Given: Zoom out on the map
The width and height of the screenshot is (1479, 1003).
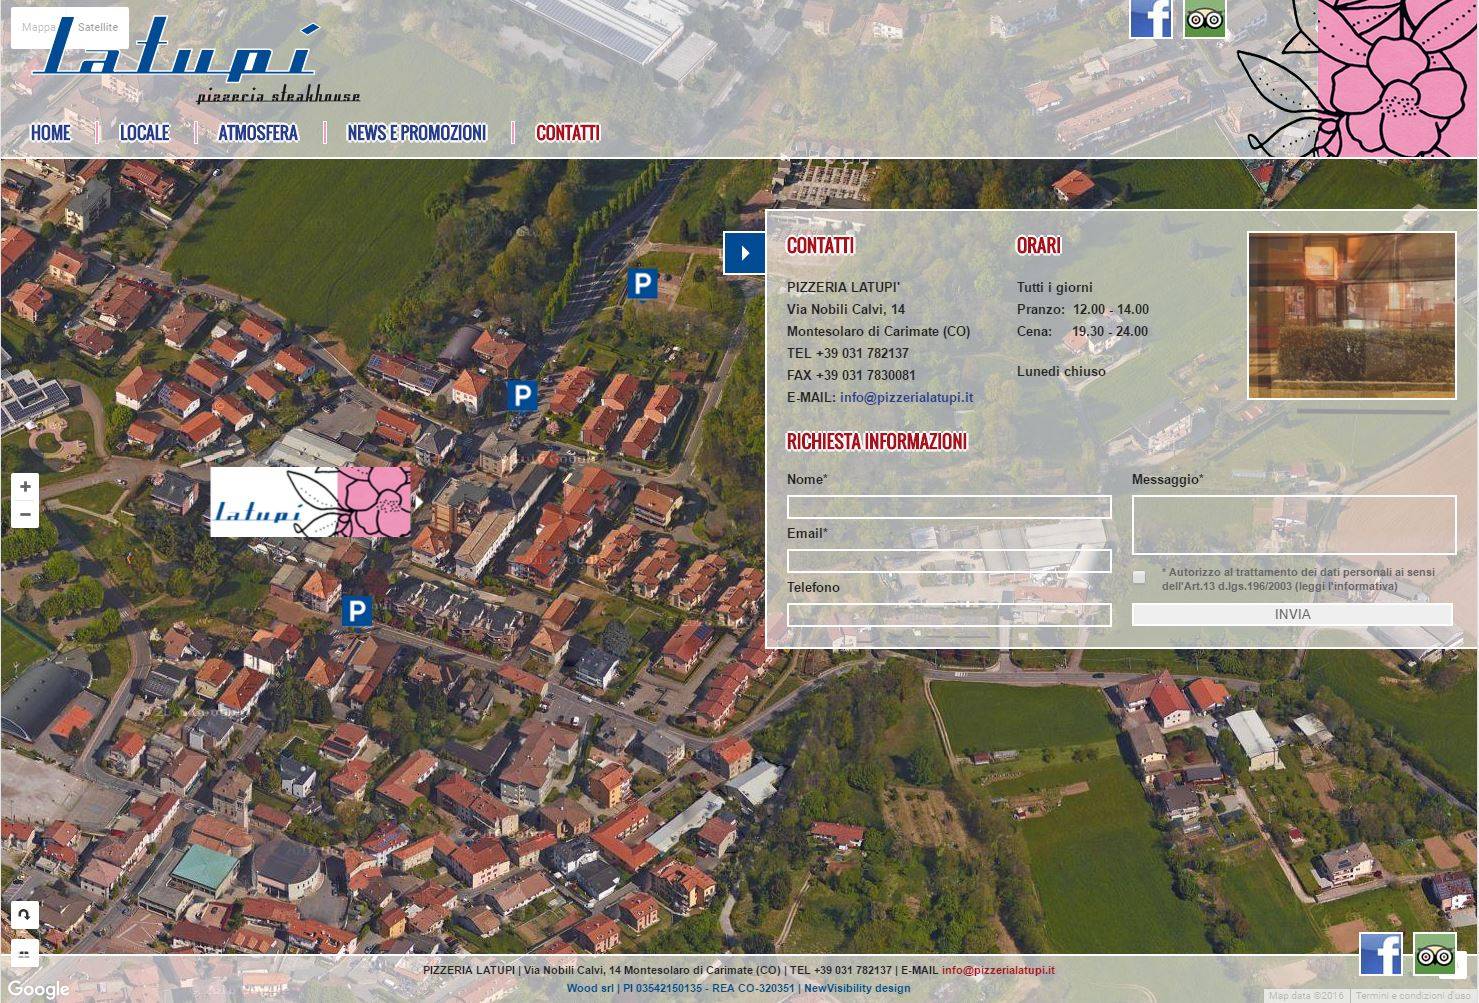Looking at the screenshot, I should (25, 514).
